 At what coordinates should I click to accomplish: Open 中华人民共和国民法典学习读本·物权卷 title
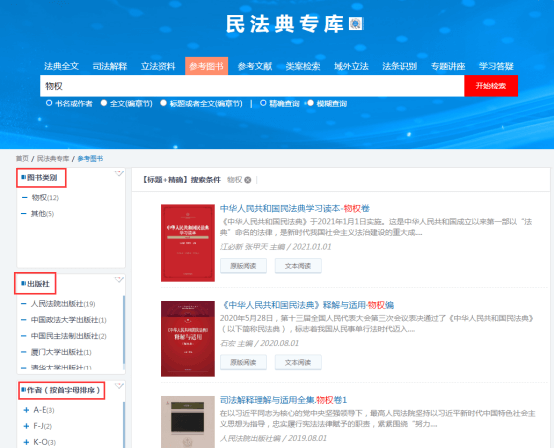click(295, 208)
